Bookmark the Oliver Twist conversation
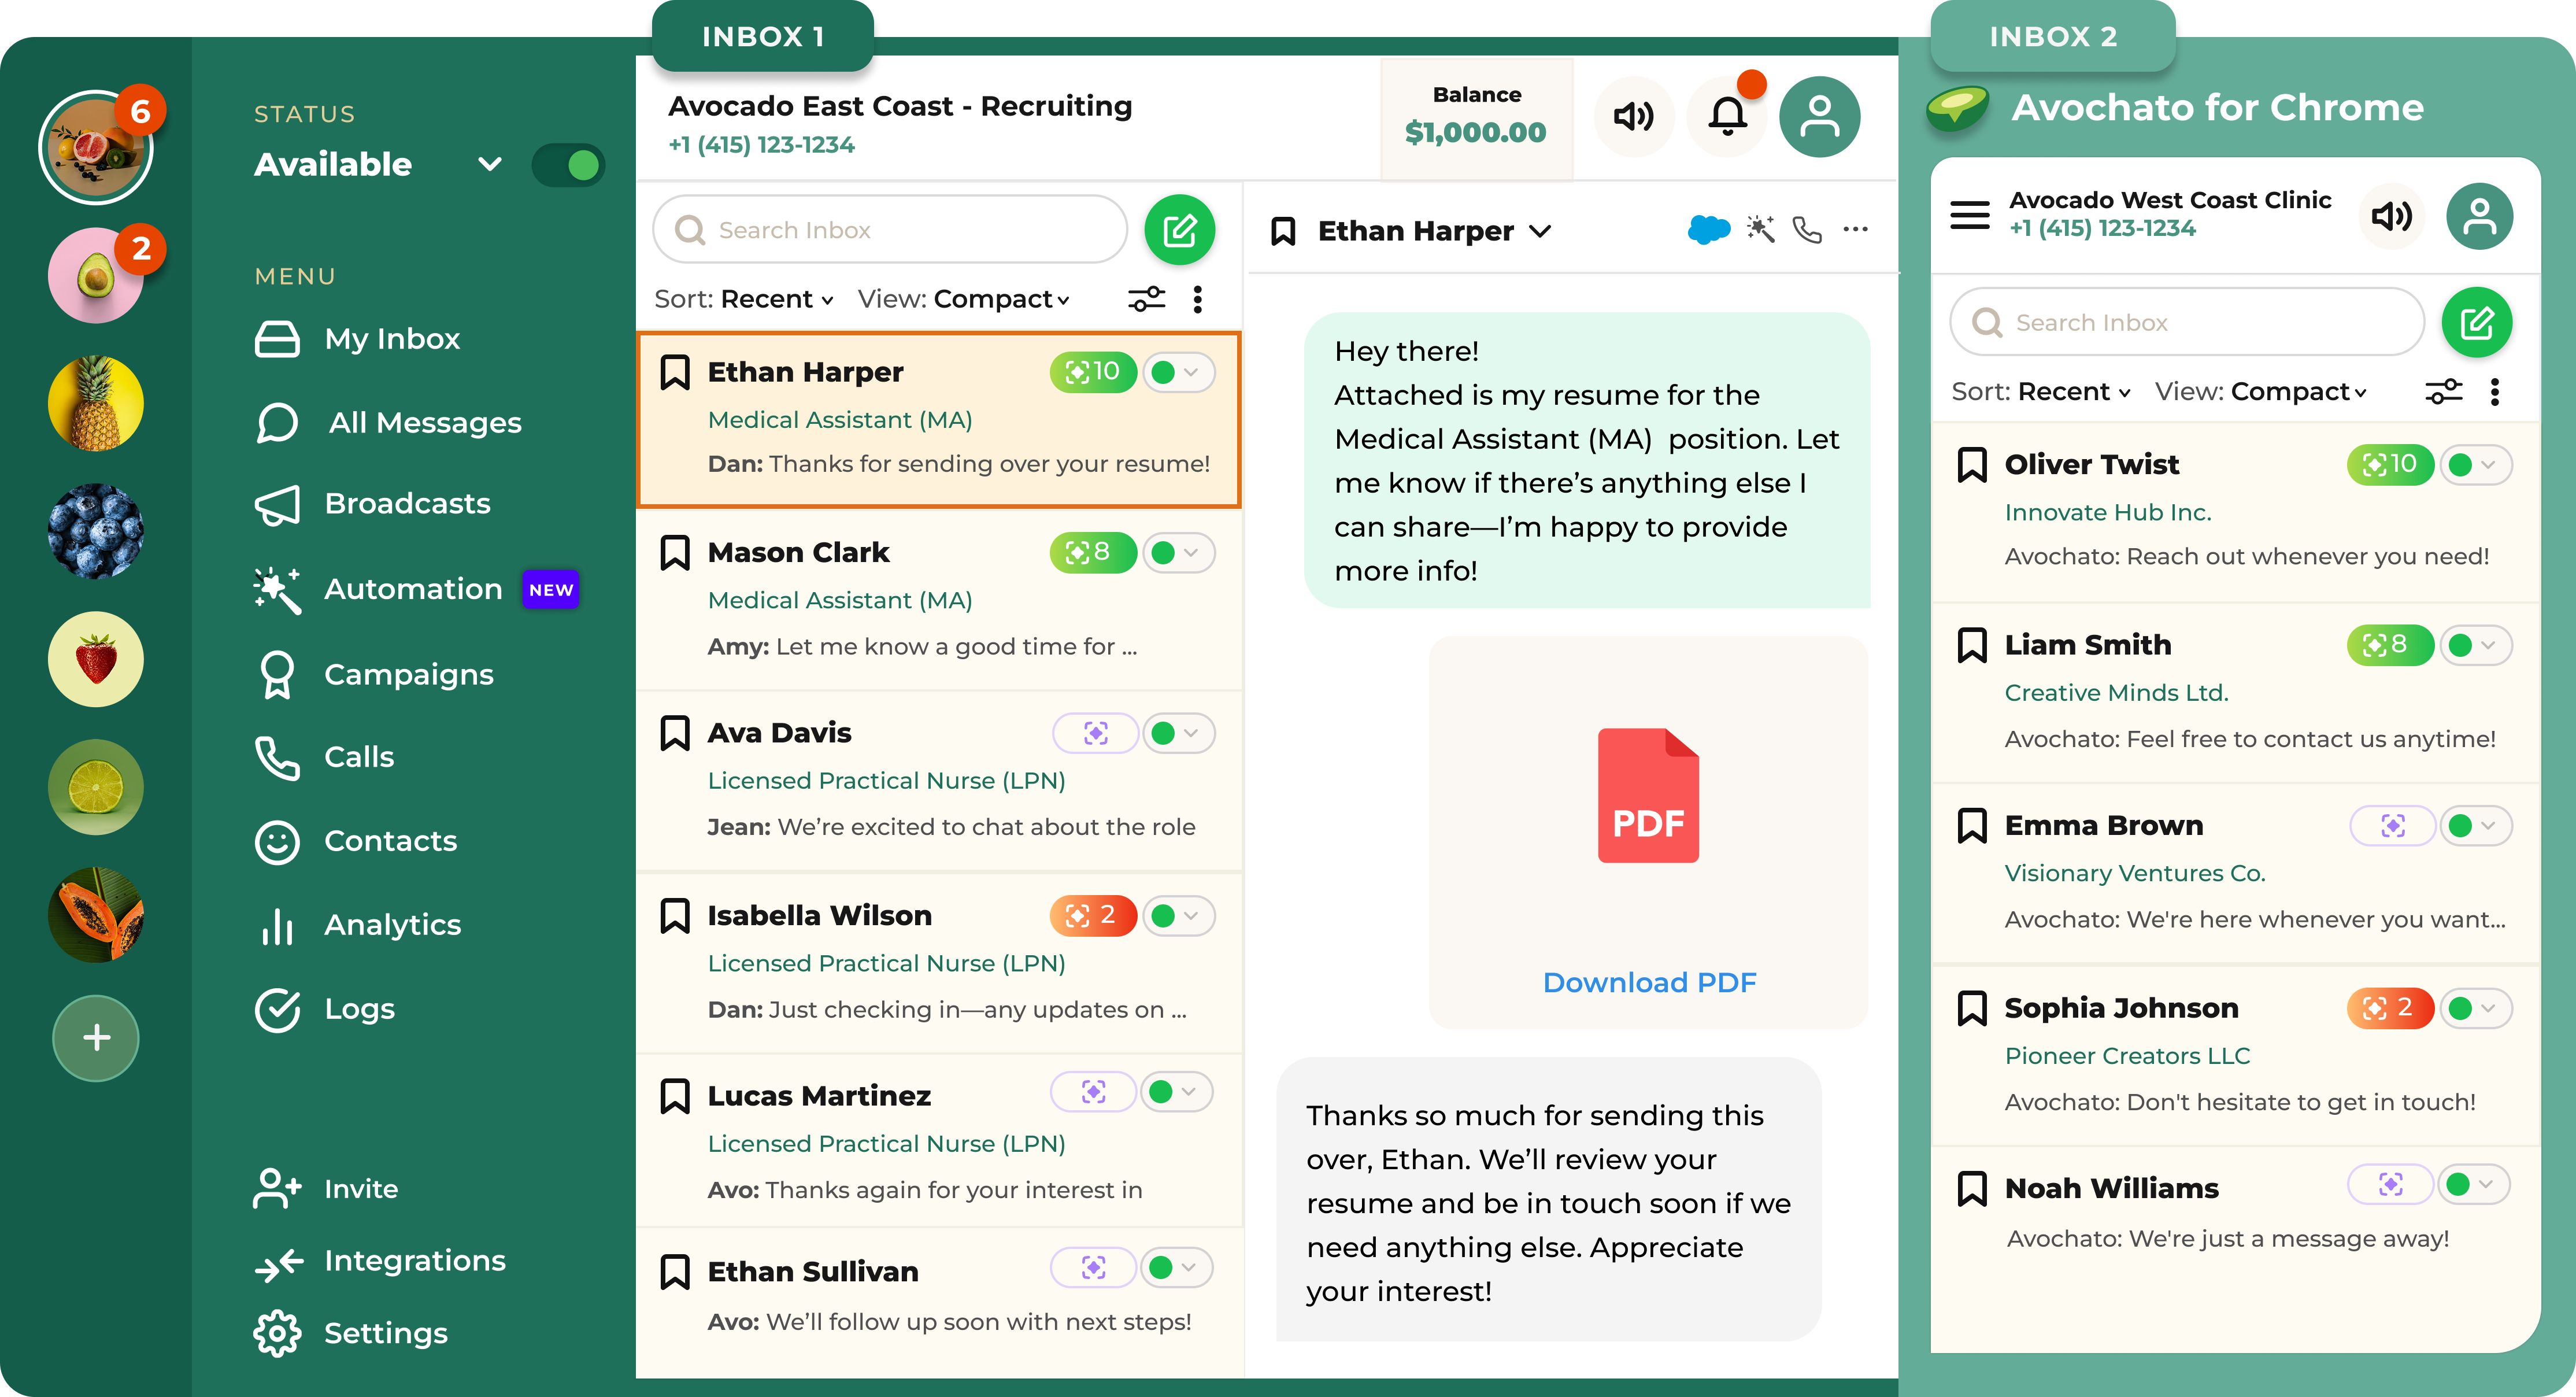Viewport: 2576px width, 1397px height. (x=1972, y=465)
